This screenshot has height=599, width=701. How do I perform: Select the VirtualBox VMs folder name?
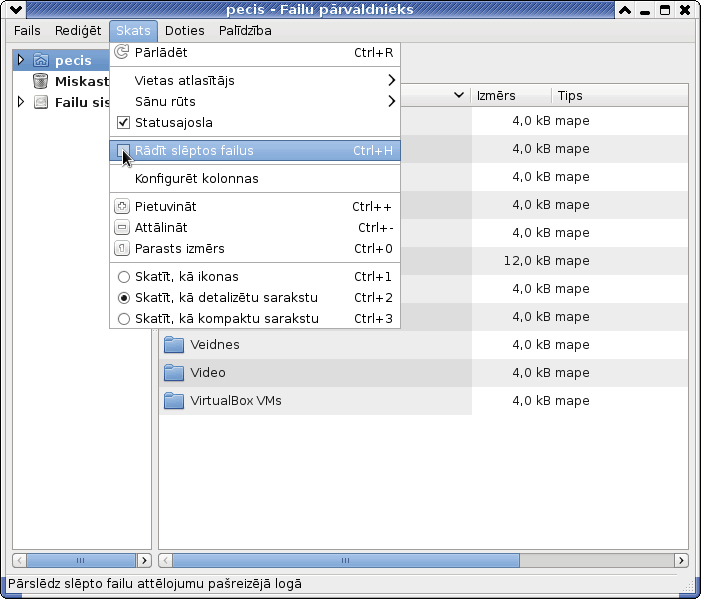point(236,401)
